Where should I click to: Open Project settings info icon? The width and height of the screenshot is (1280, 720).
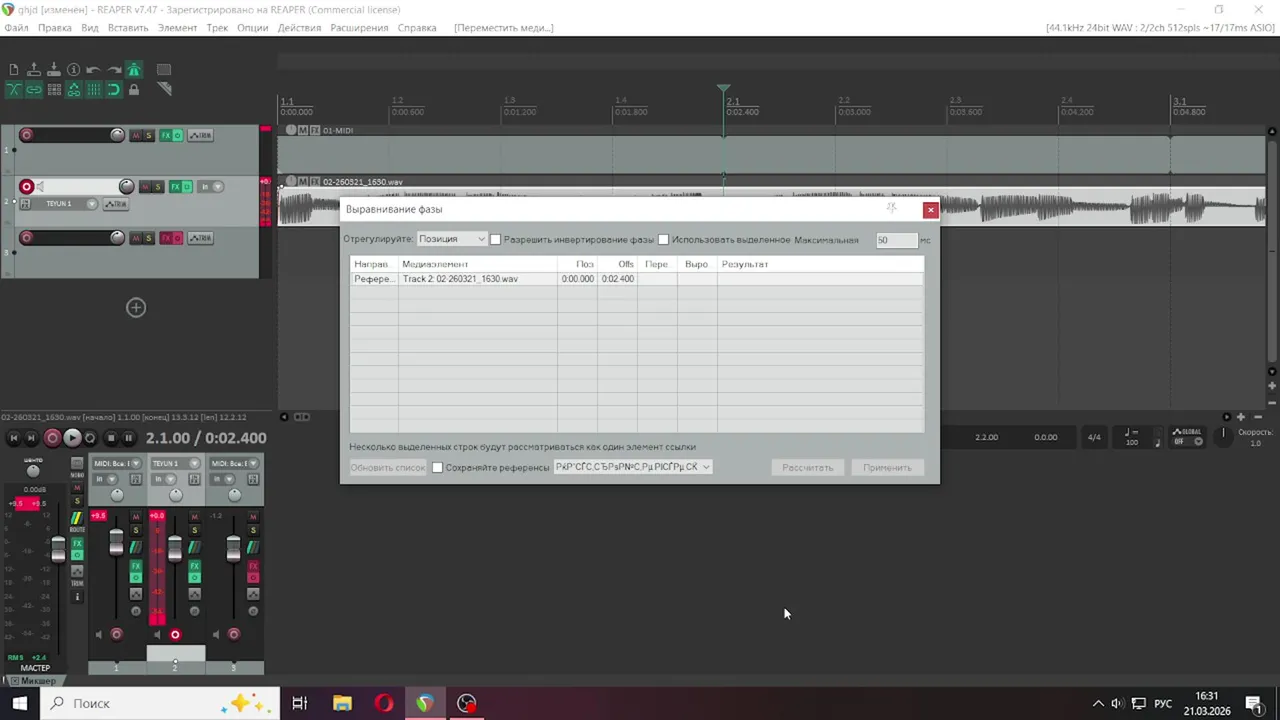tap(73, 70)
